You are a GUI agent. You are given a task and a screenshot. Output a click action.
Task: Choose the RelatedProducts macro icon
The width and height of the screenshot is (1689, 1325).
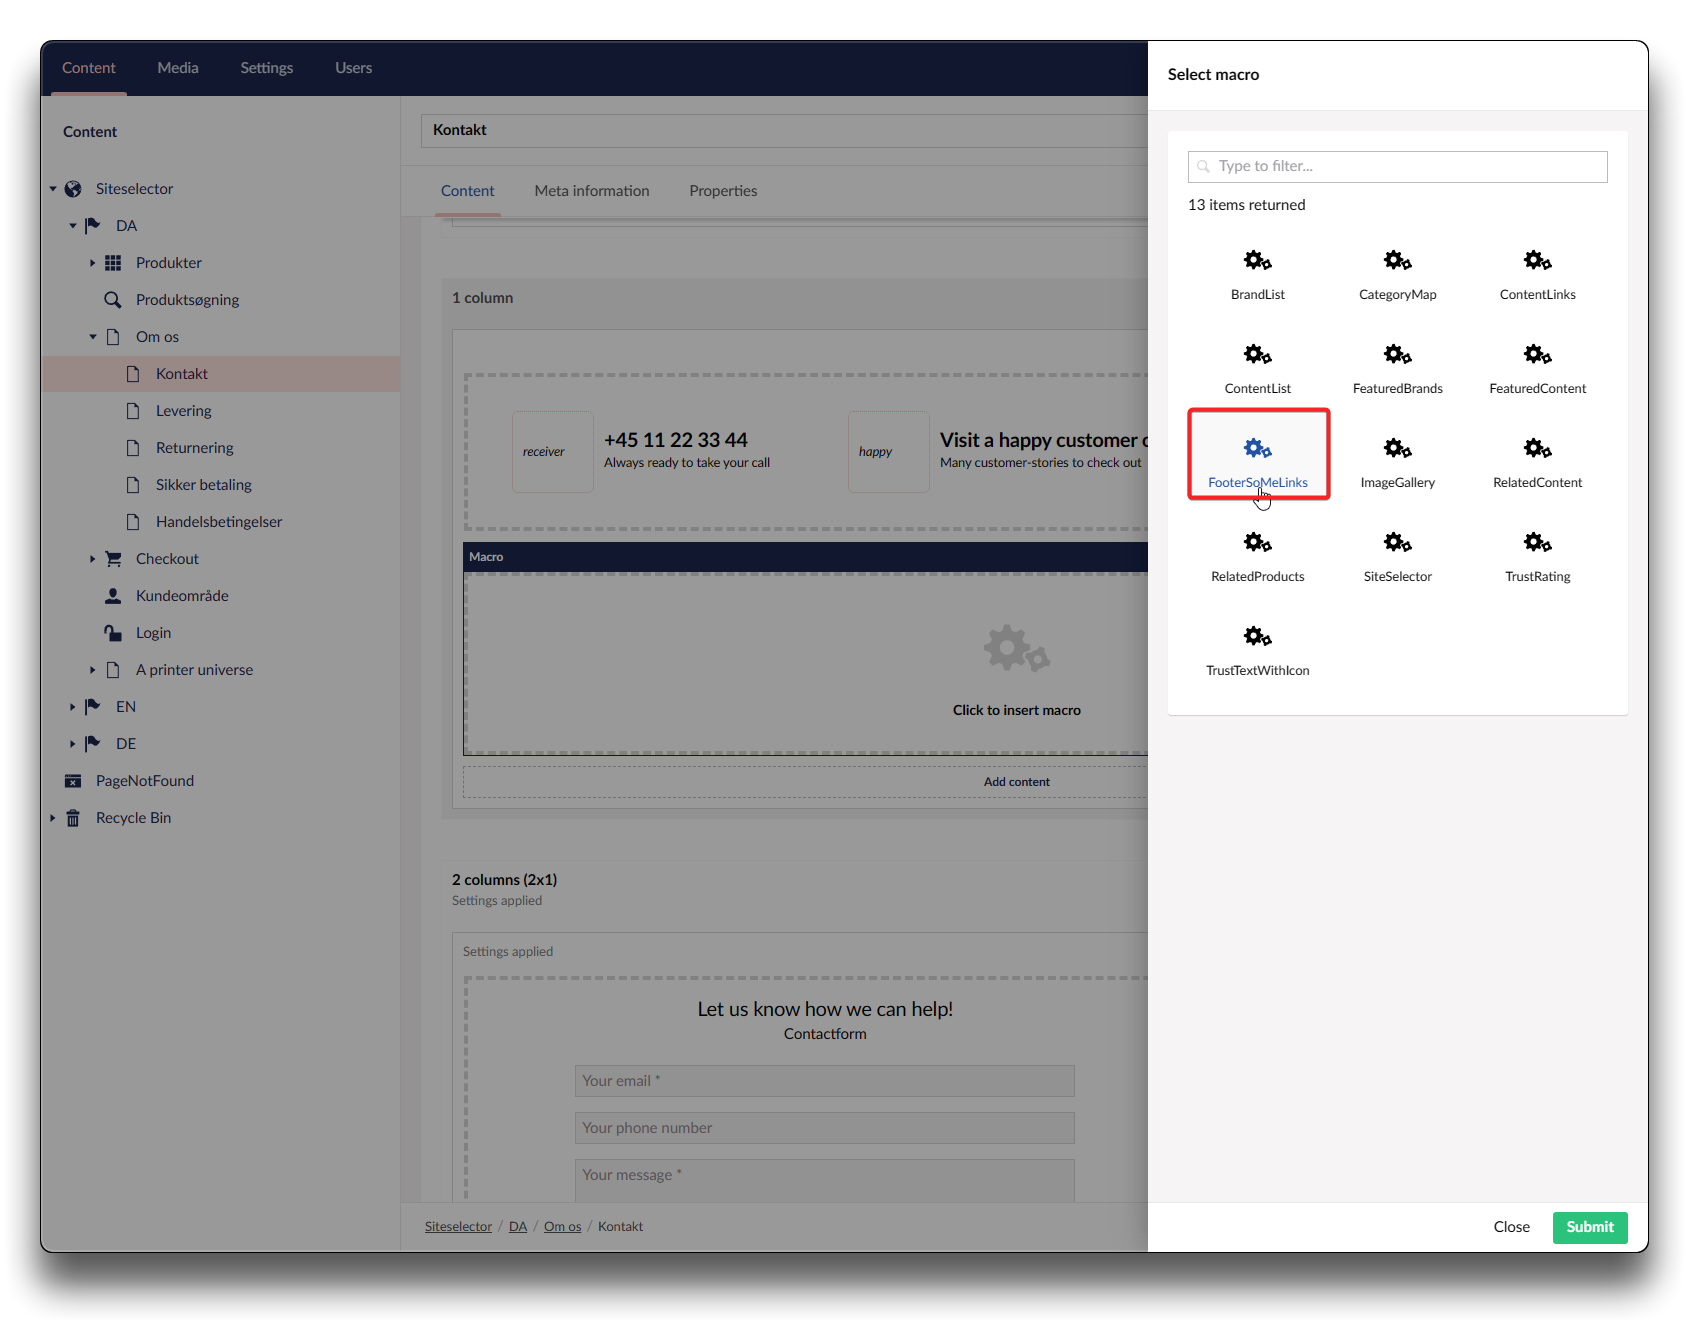[1257, 544]
